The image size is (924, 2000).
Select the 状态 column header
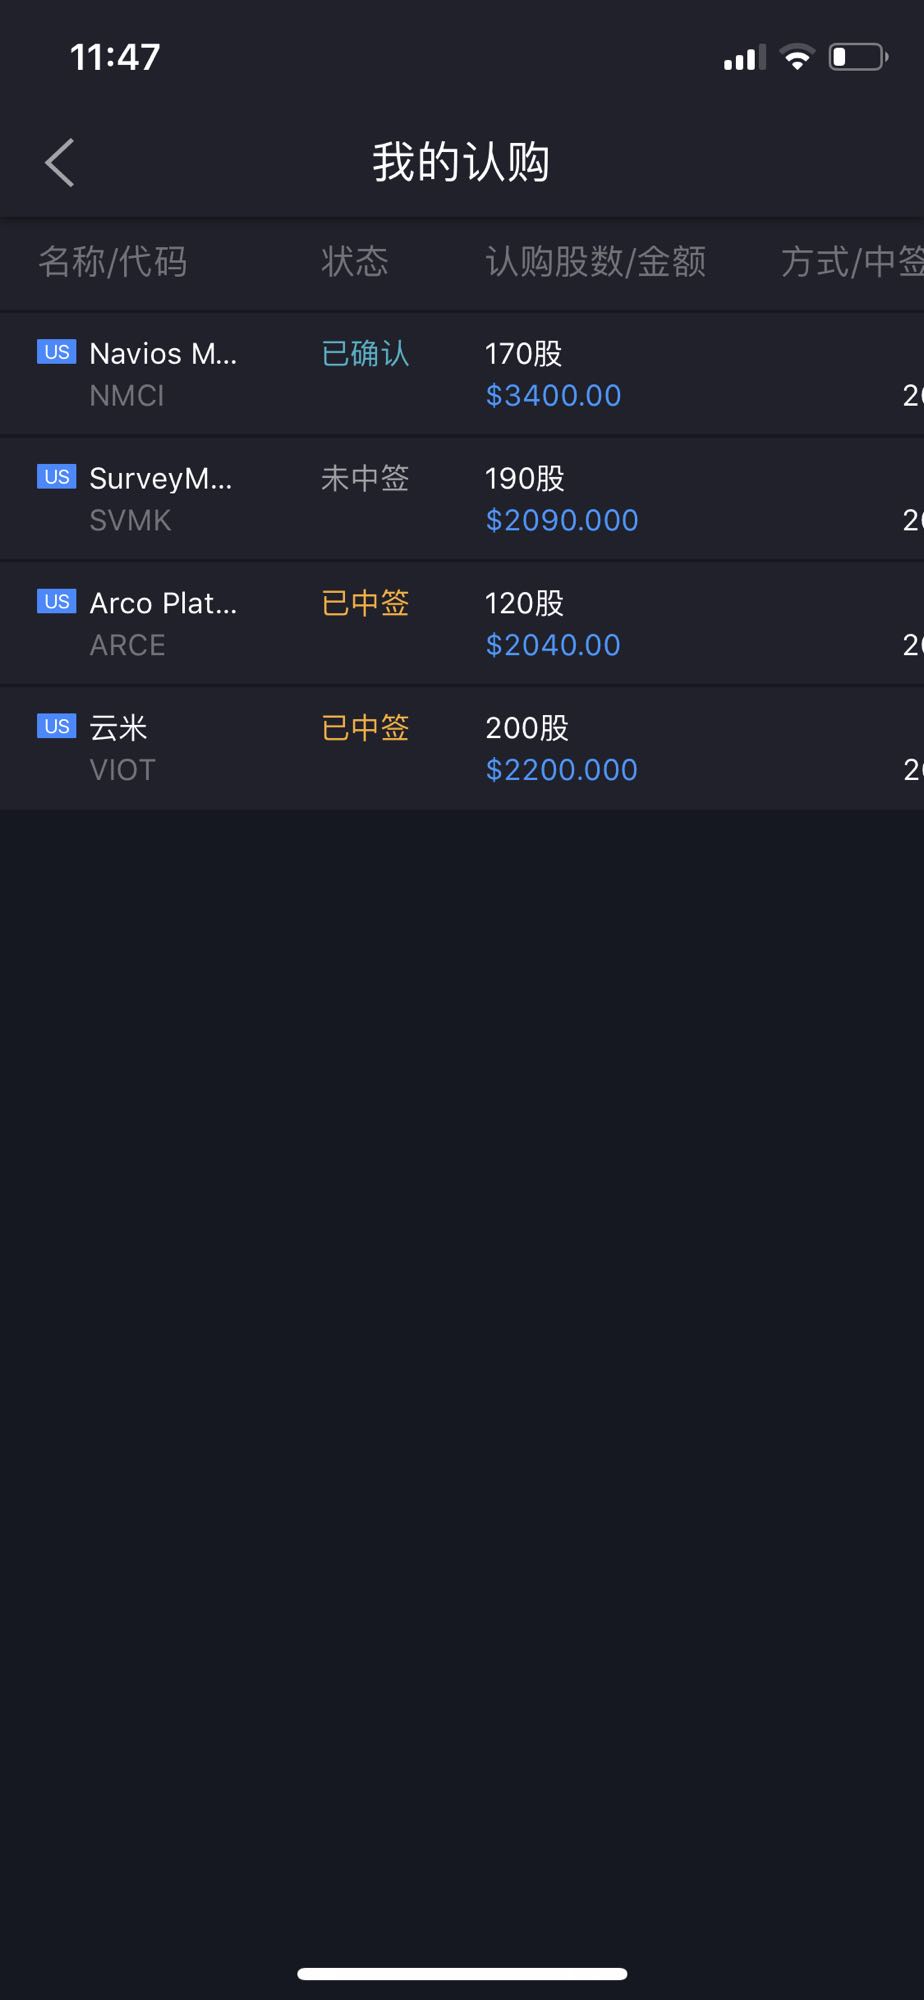355,262
